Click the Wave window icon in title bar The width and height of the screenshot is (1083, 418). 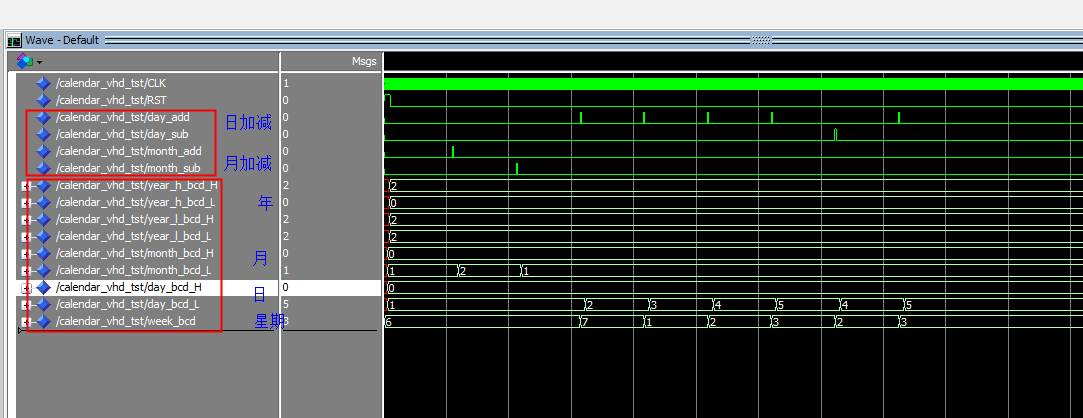tap(14, 40)
